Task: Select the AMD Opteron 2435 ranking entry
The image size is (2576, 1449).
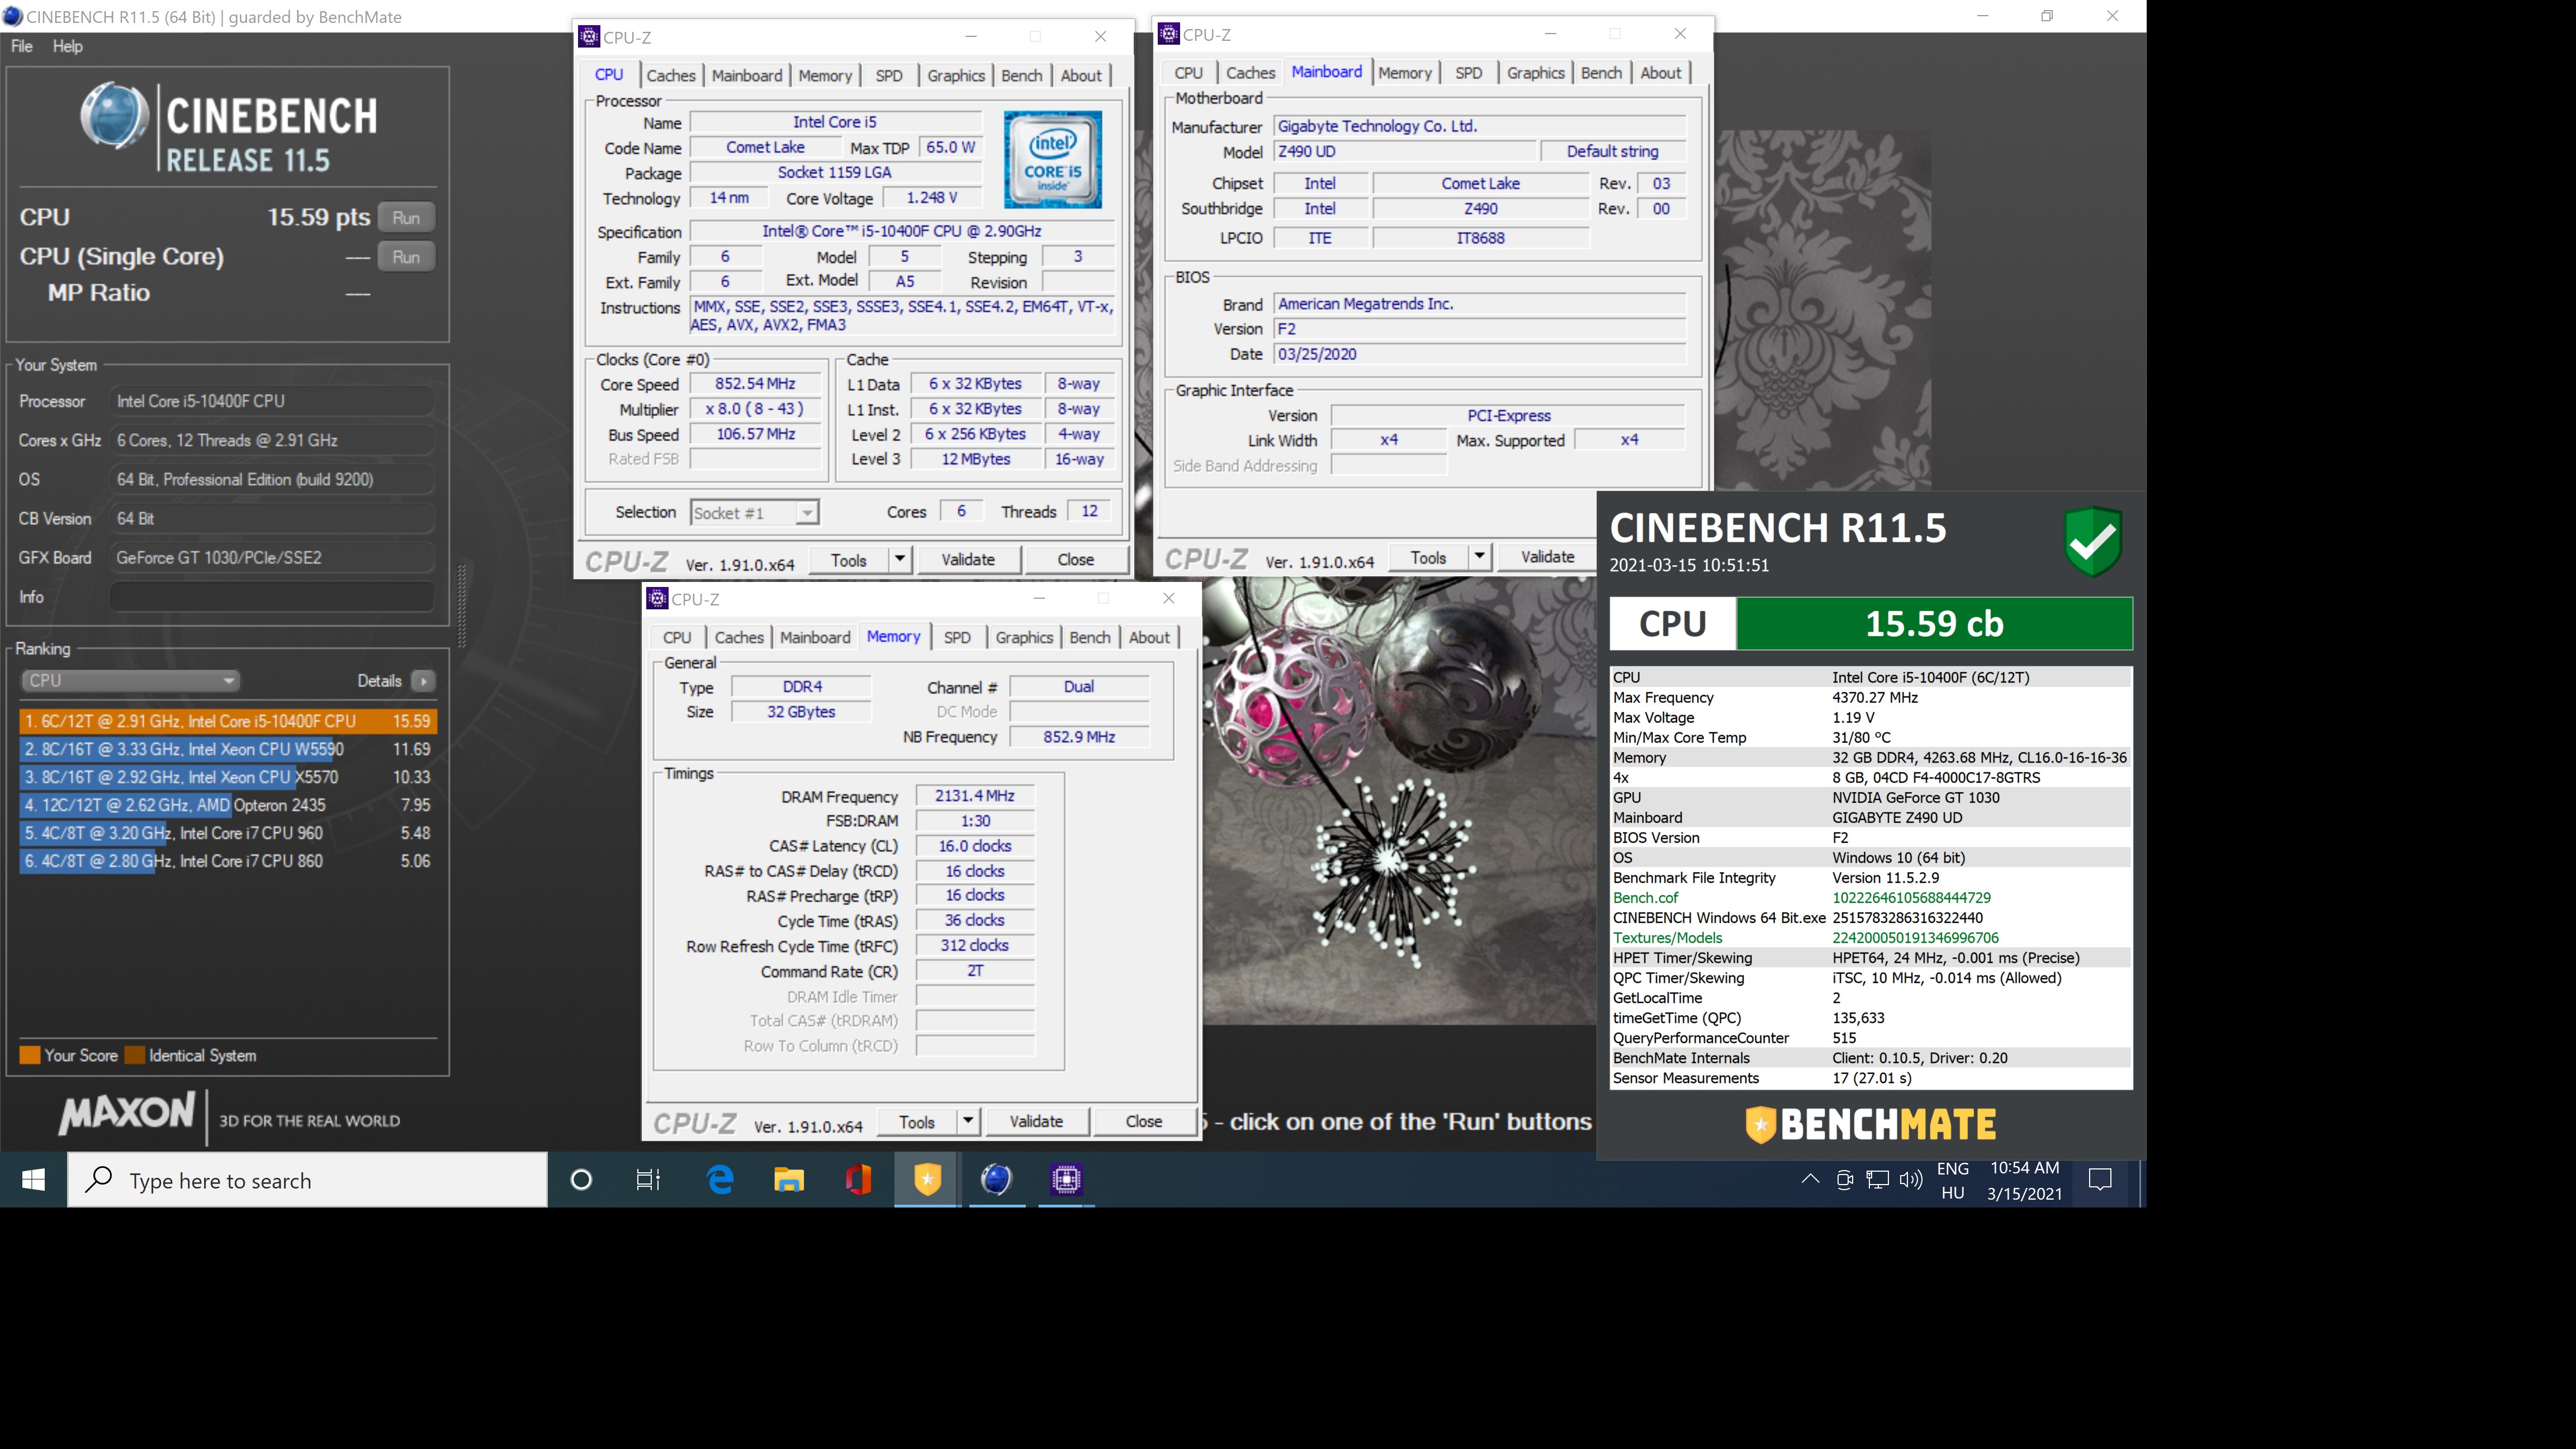Action: 228,805
